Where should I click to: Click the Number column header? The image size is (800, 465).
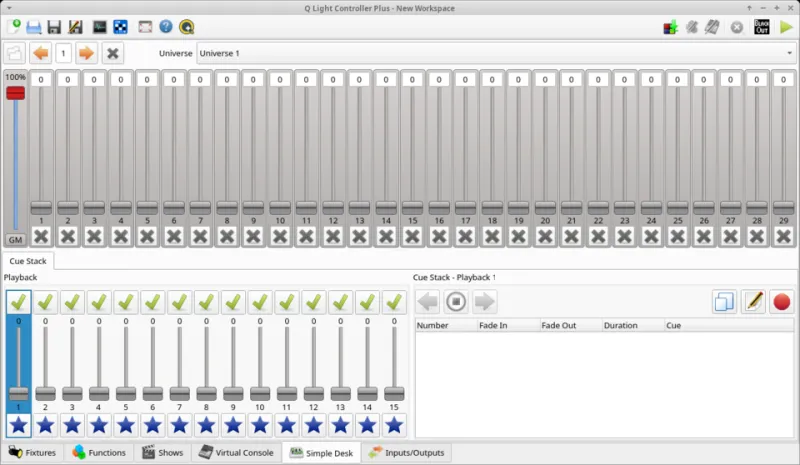(x=446, y=325)
